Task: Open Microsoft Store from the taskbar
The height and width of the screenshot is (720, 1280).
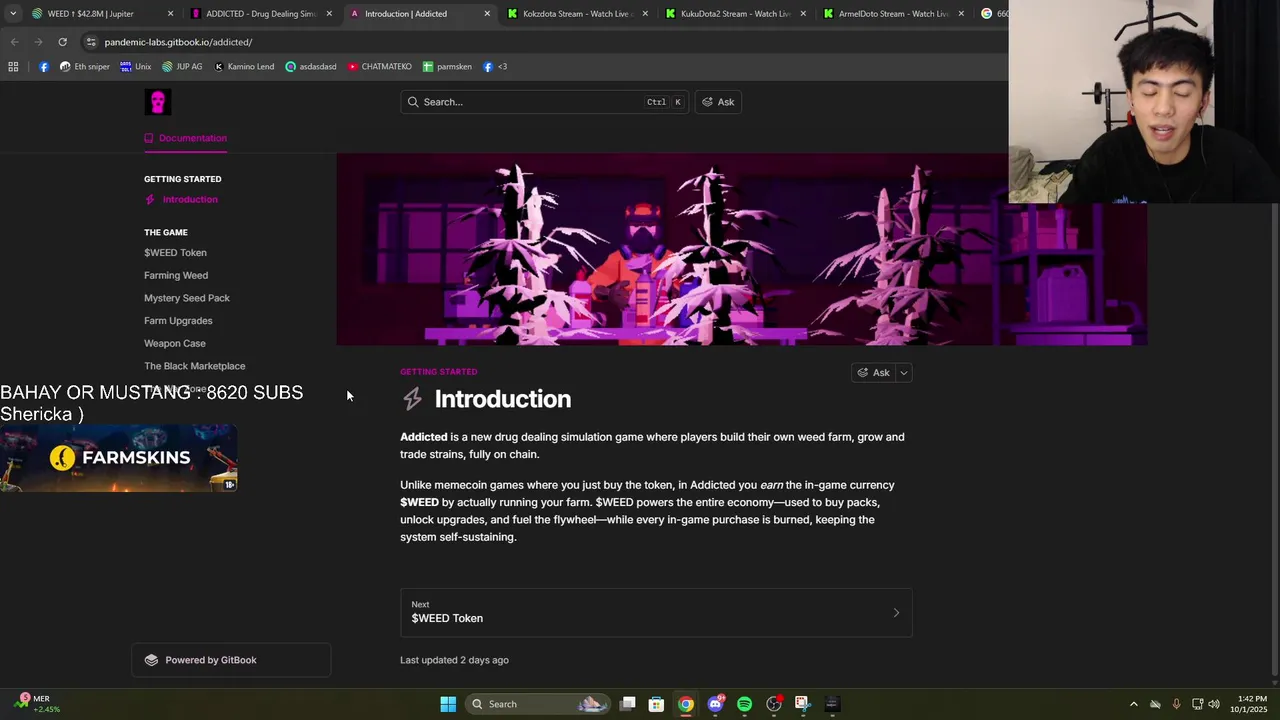Action: click(x=656, y=704)
